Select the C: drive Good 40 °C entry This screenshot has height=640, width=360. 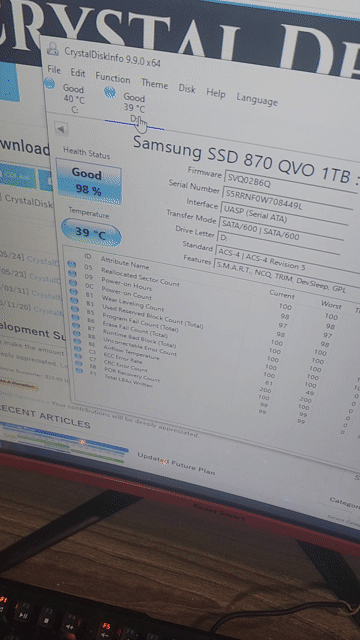pyautogui.click(x=73, y=99)
